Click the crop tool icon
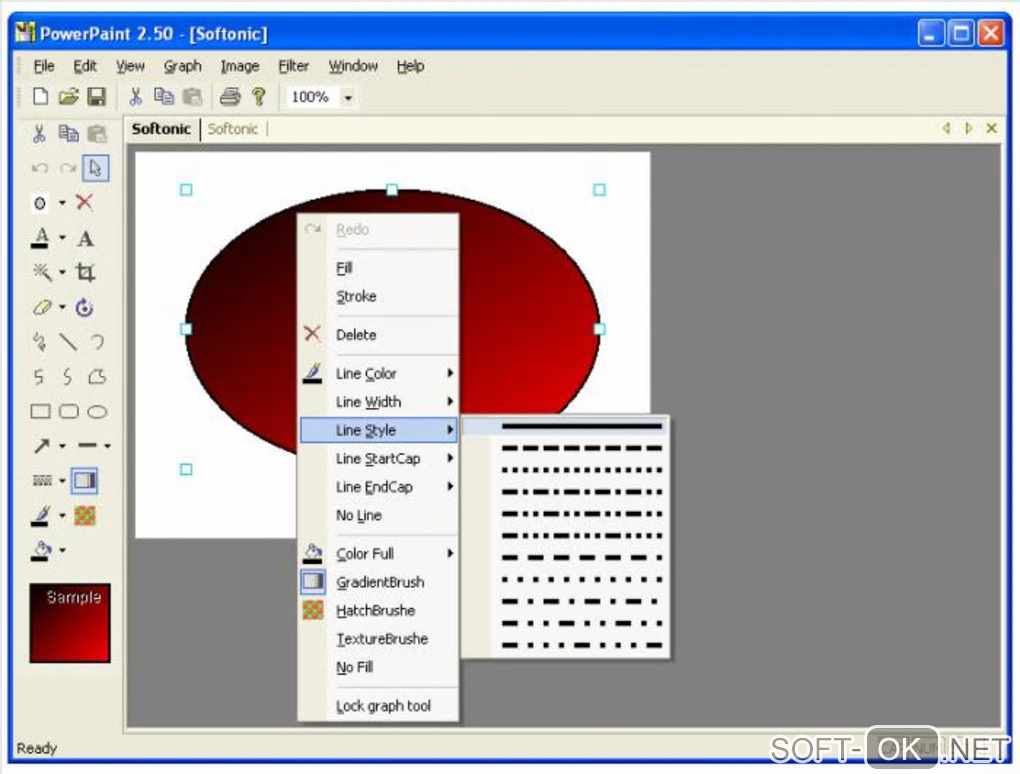This screenshot has height=774, width=1020. point(85,272)
